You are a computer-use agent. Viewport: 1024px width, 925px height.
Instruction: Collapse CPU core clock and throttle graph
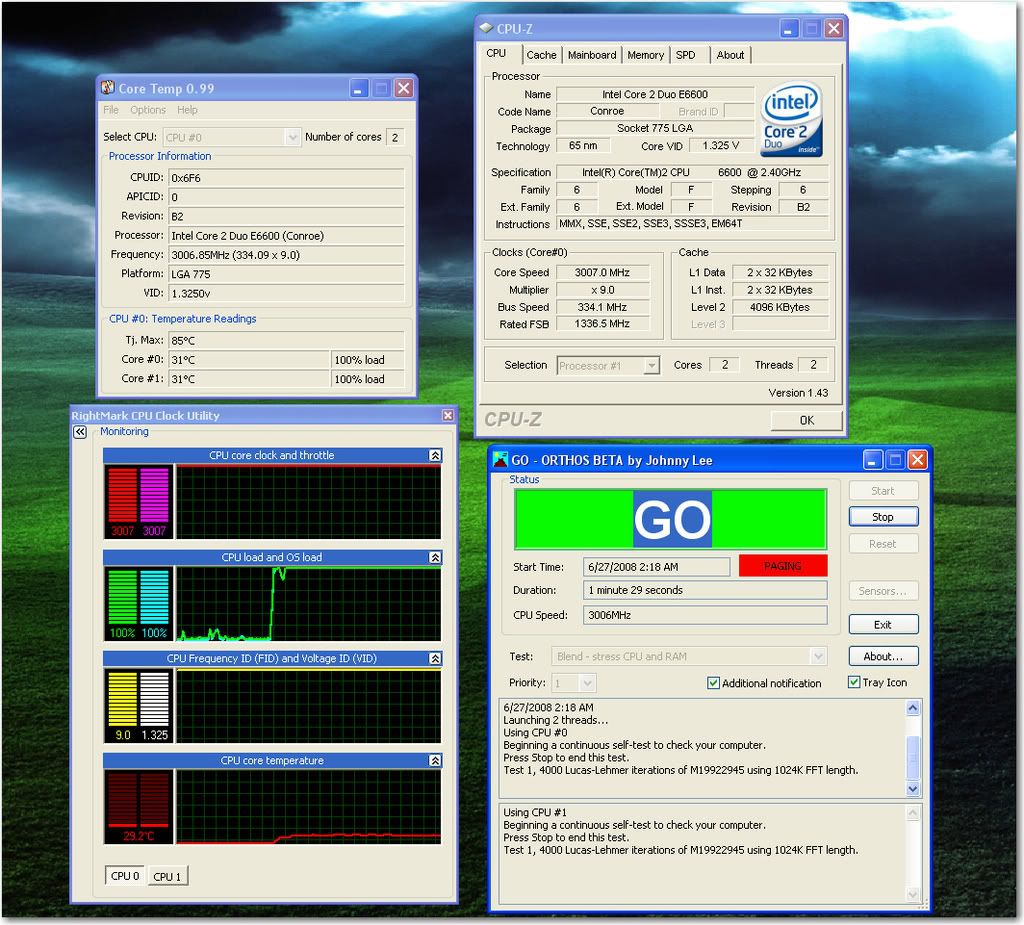tap(435, 455)
